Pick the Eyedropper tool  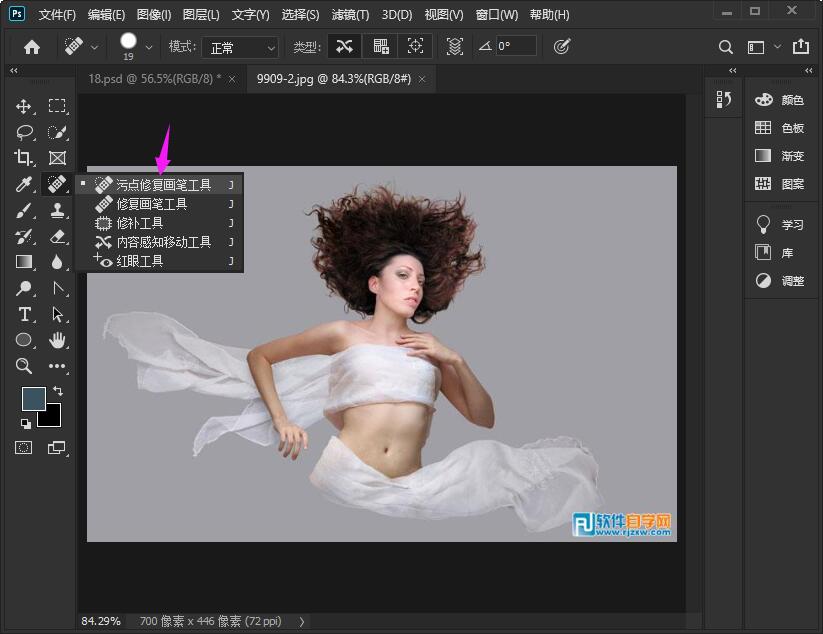[24, 184]
